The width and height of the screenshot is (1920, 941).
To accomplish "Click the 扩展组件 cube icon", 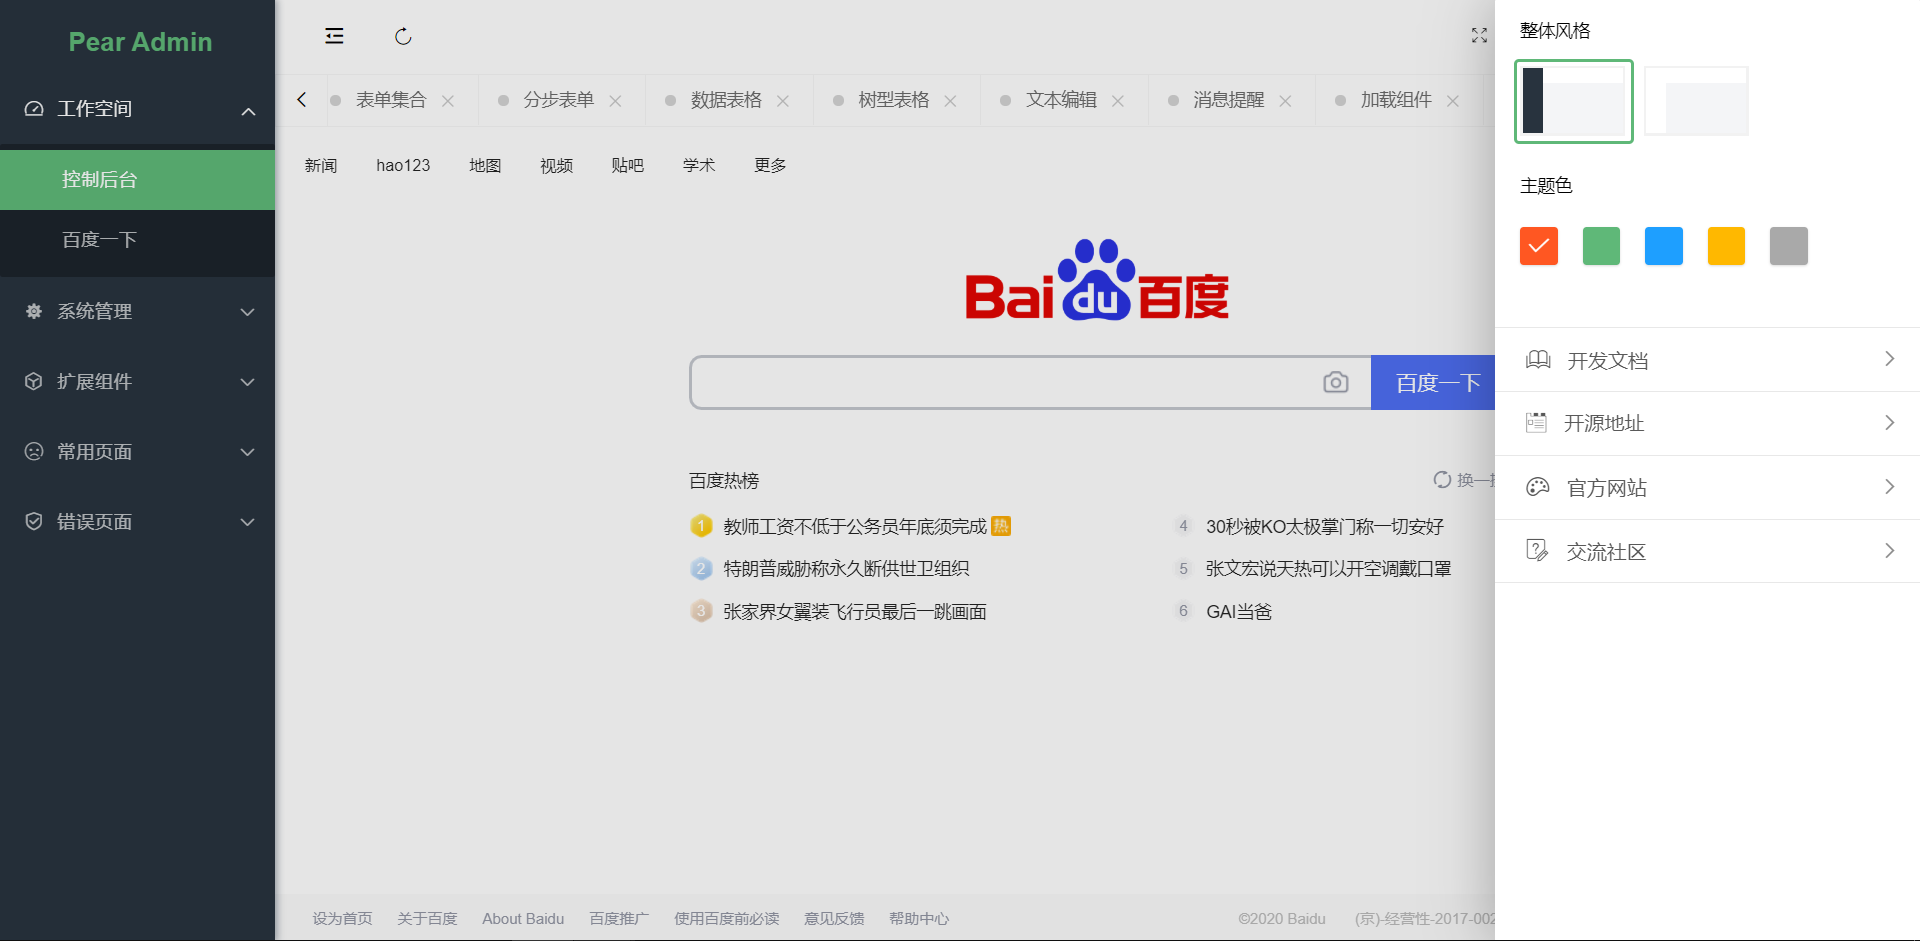I will click(34, 381).
